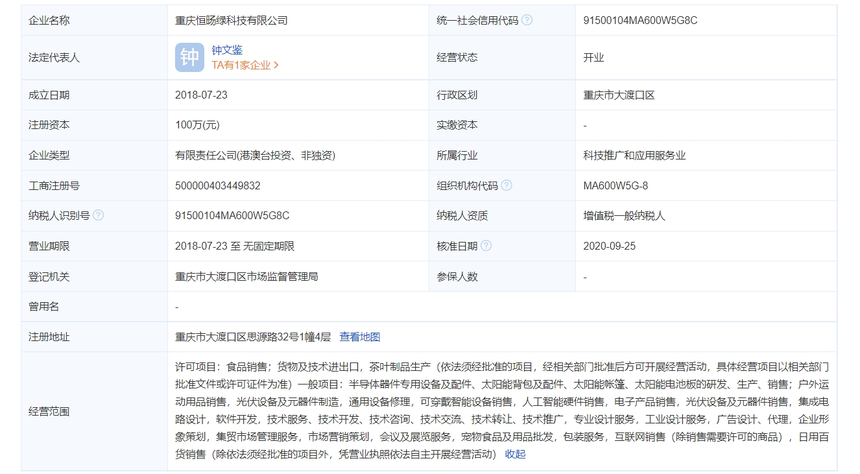Click the 重庆市大渡口区思源路32号1幢4层 address text

click(x=253, y=337)
